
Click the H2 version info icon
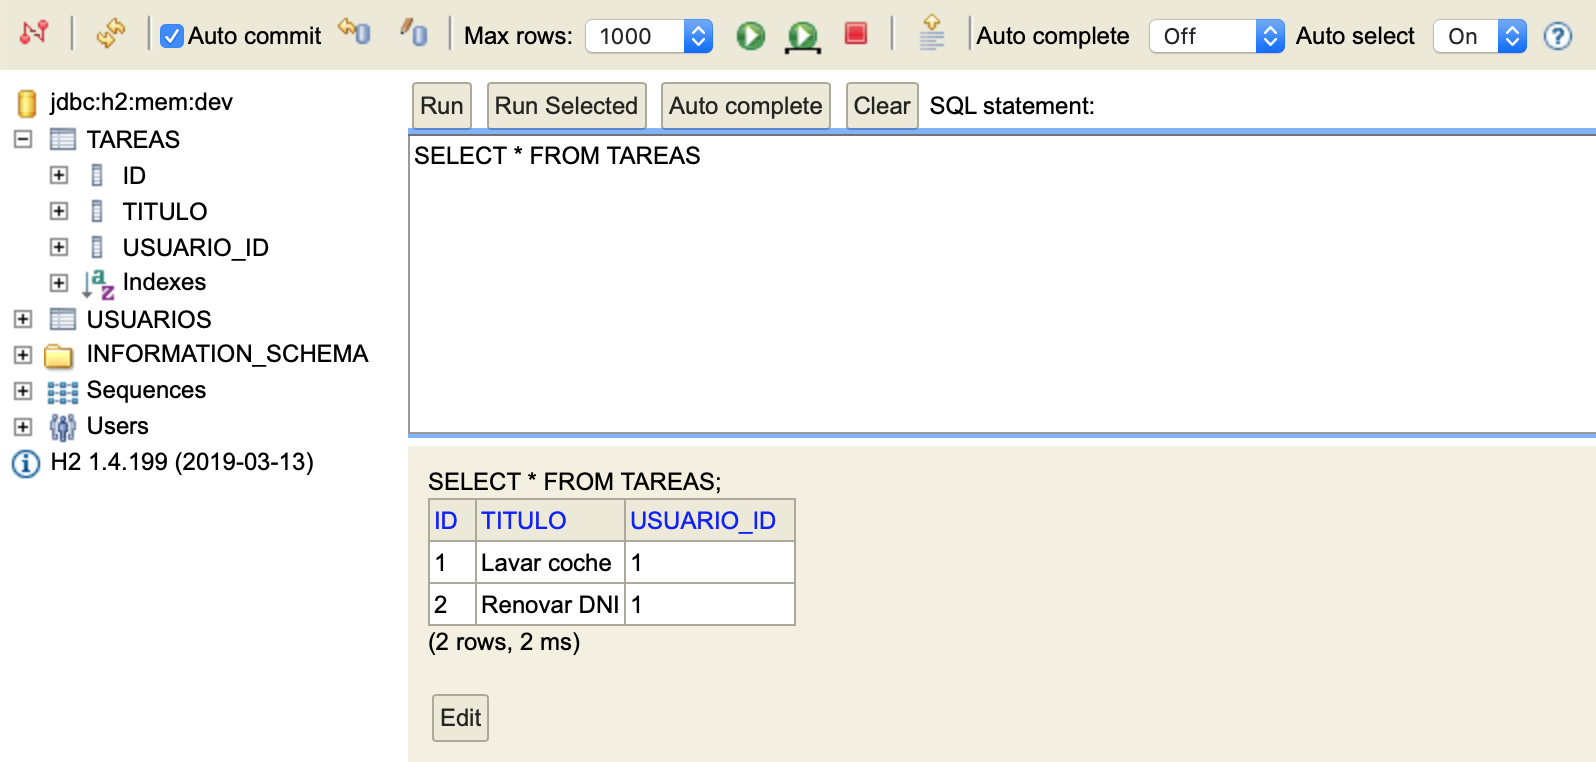pyautogui.click(x=26, y=463)
